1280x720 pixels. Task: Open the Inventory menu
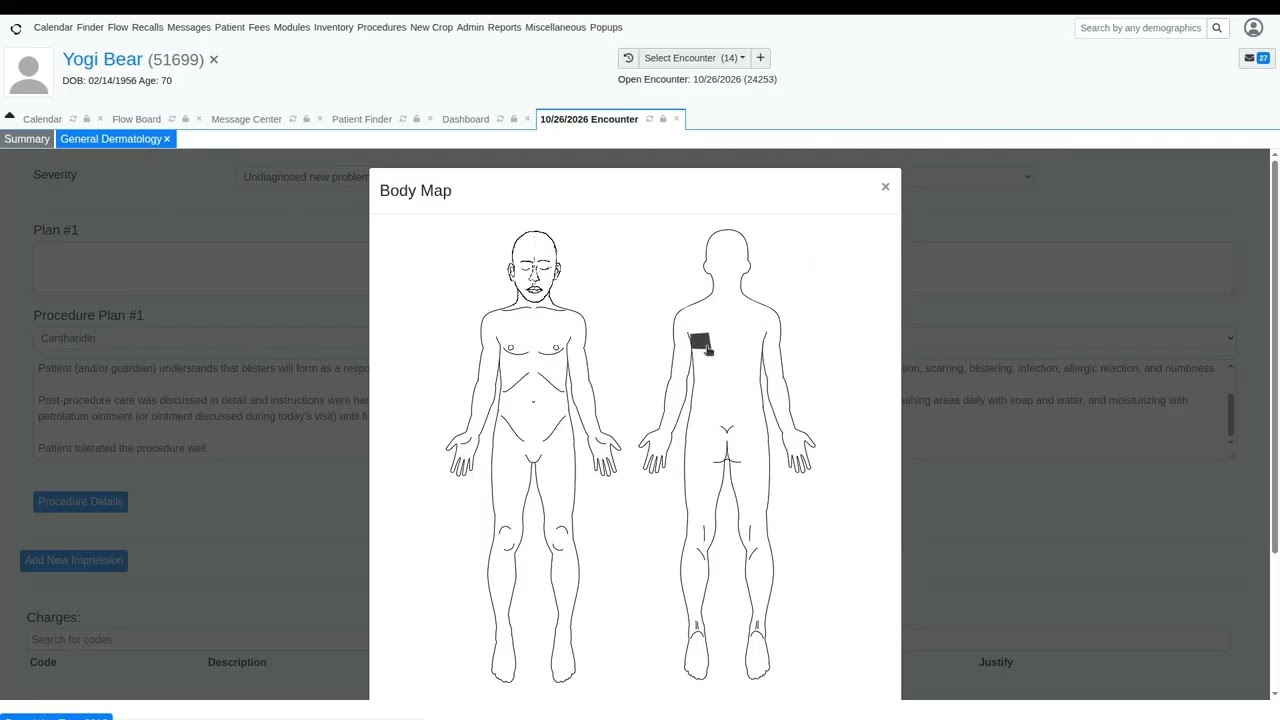point(333,27)
